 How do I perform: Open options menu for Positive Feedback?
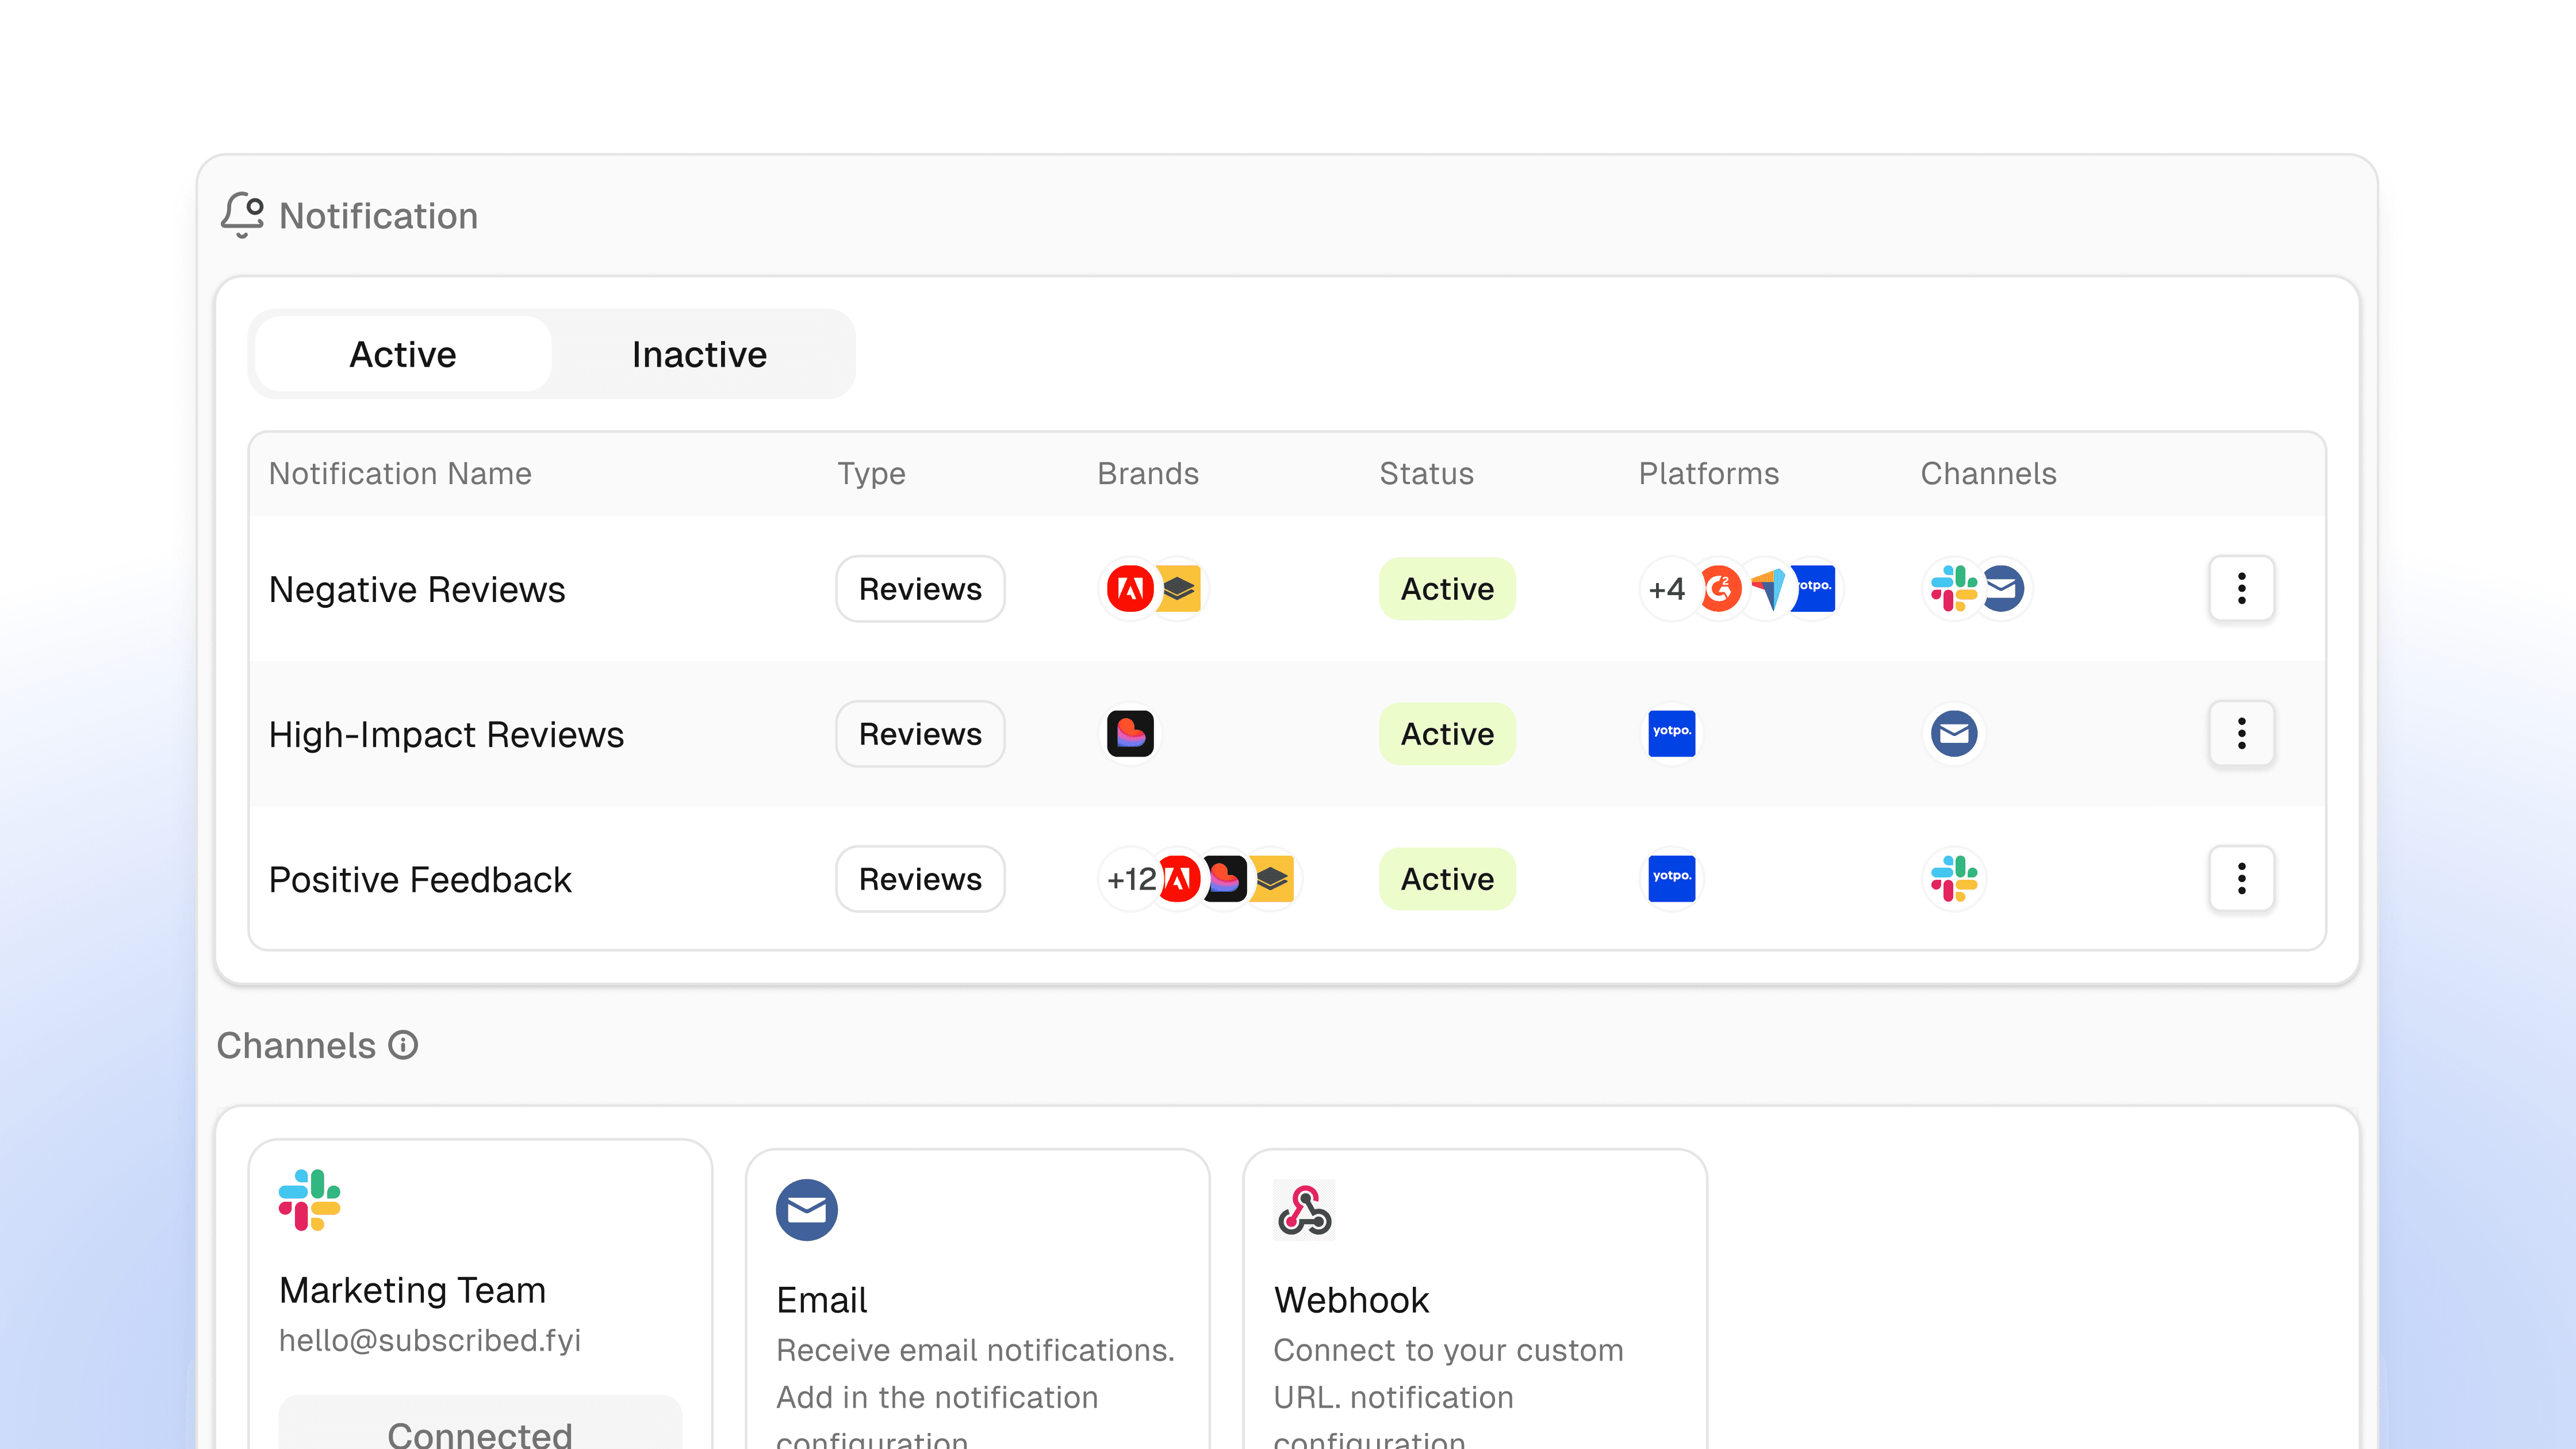pos(2241,879)
